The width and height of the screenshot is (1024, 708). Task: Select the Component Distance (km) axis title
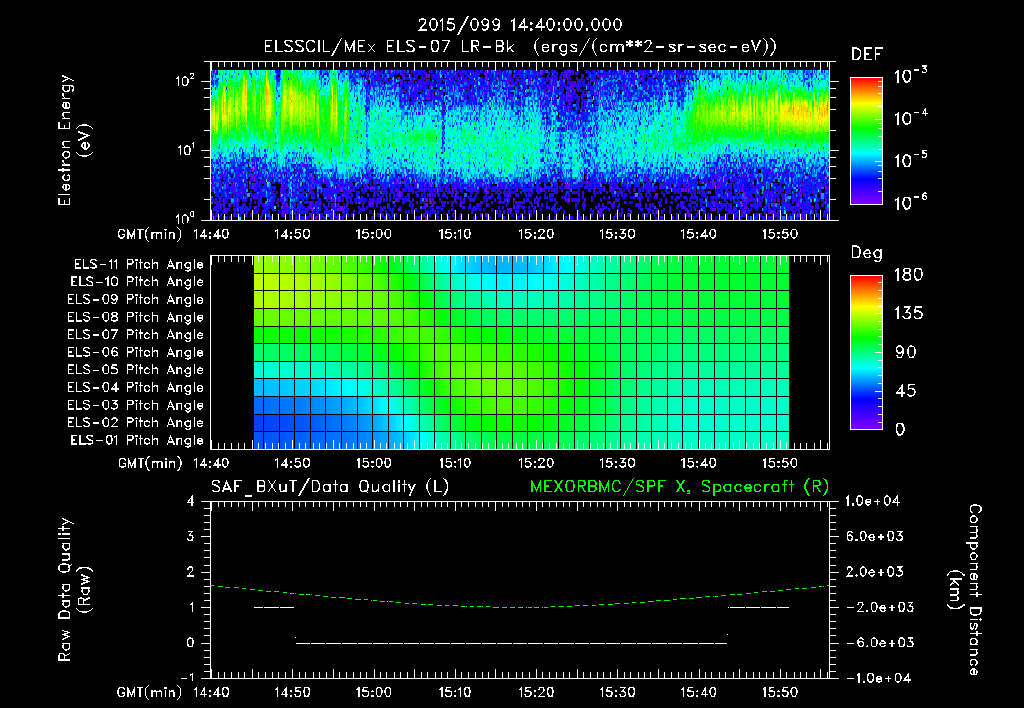click(965, 590)
